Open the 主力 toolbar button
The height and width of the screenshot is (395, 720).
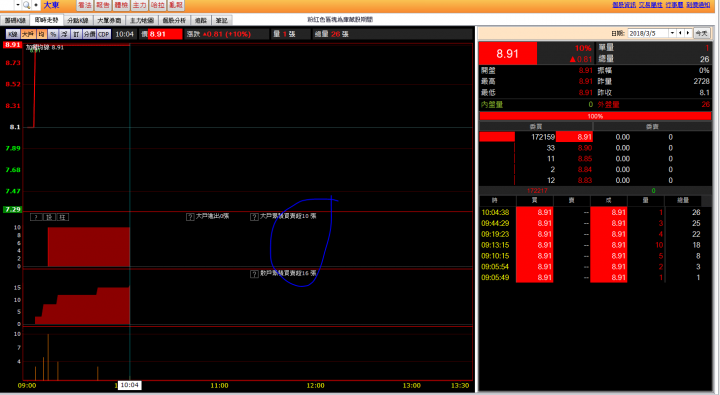click(x=139, y=5)
